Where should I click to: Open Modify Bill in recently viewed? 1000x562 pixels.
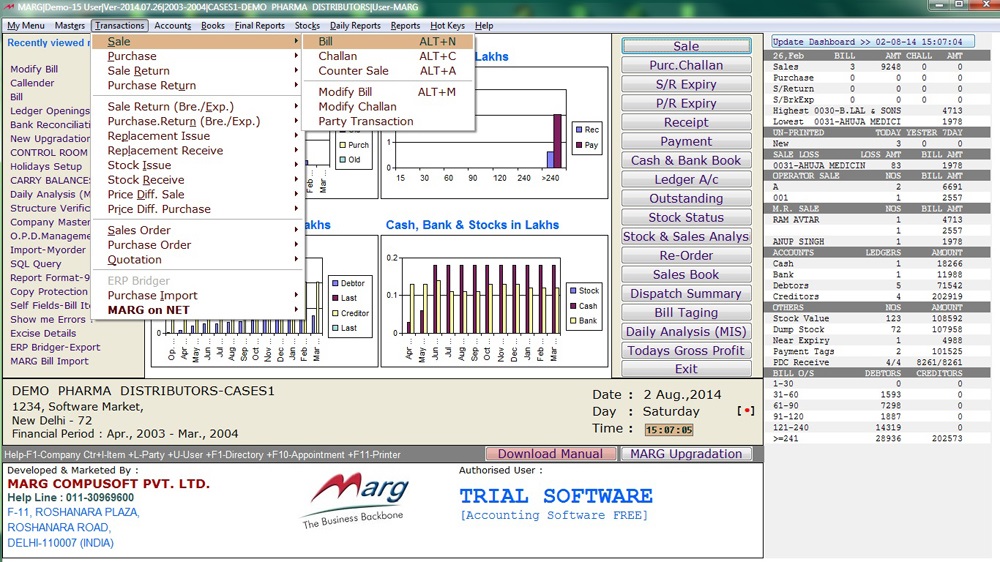point(34,69)
